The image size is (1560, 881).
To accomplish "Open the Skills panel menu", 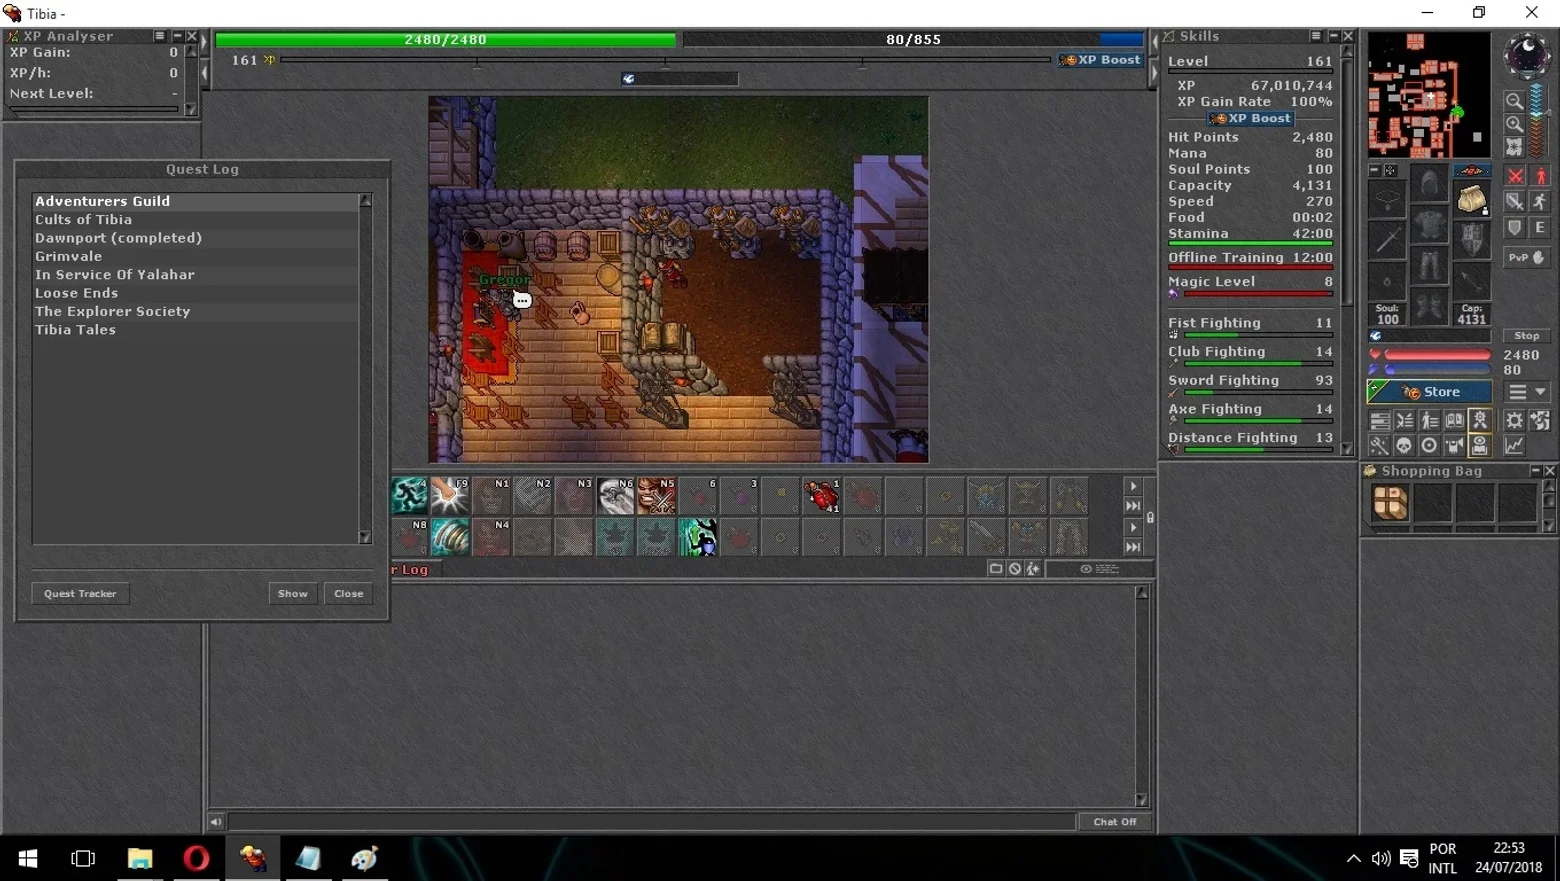I will (x=1316, y=36).
